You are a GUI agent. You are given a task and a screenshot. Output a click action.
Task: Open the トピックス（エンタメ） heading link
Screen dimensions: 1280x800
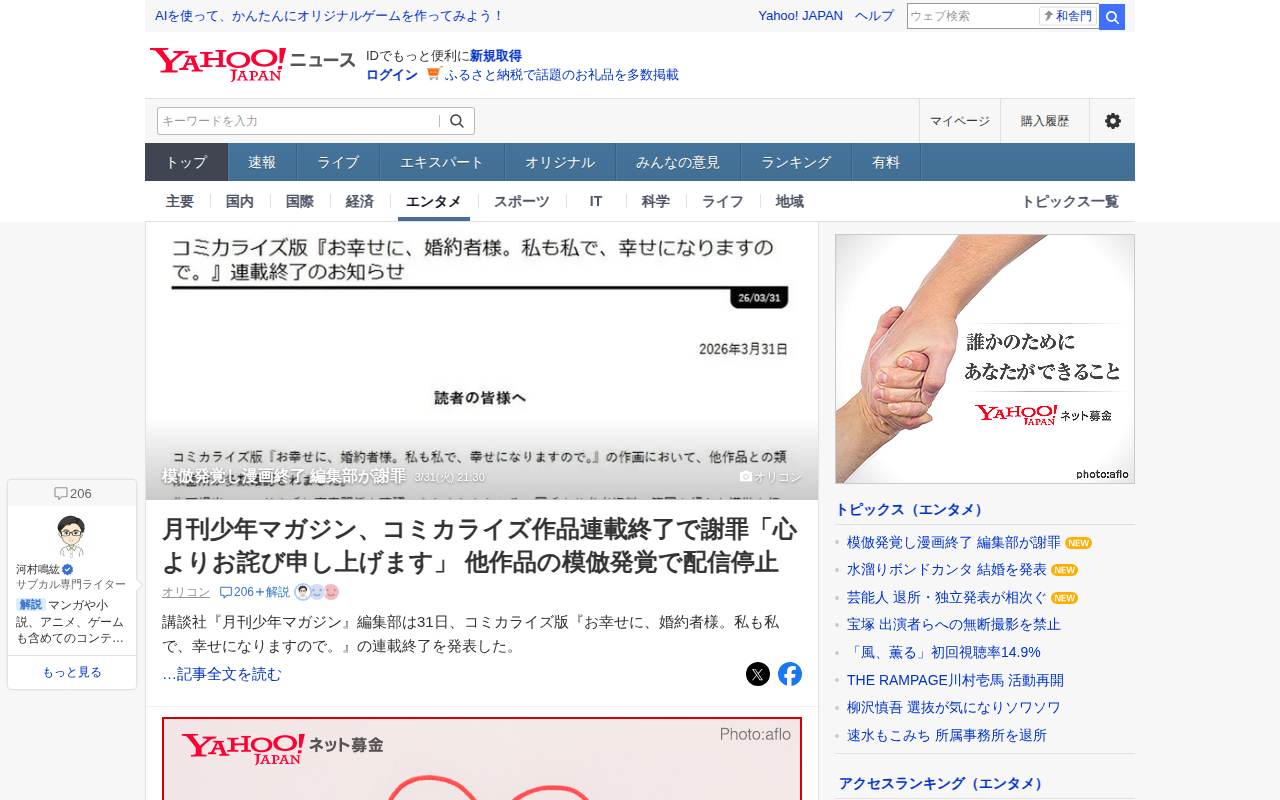click(911, 509)
